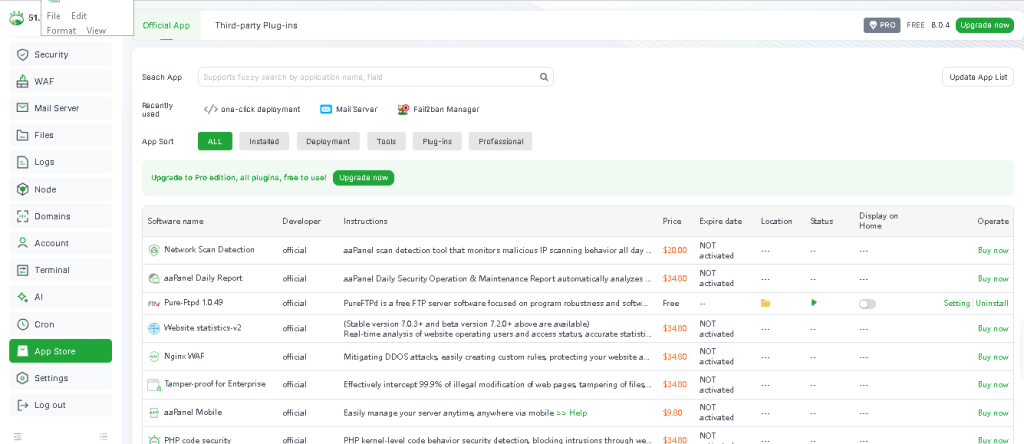
Task: Click the PHP code security row name
Action: [x=197, y=440]
